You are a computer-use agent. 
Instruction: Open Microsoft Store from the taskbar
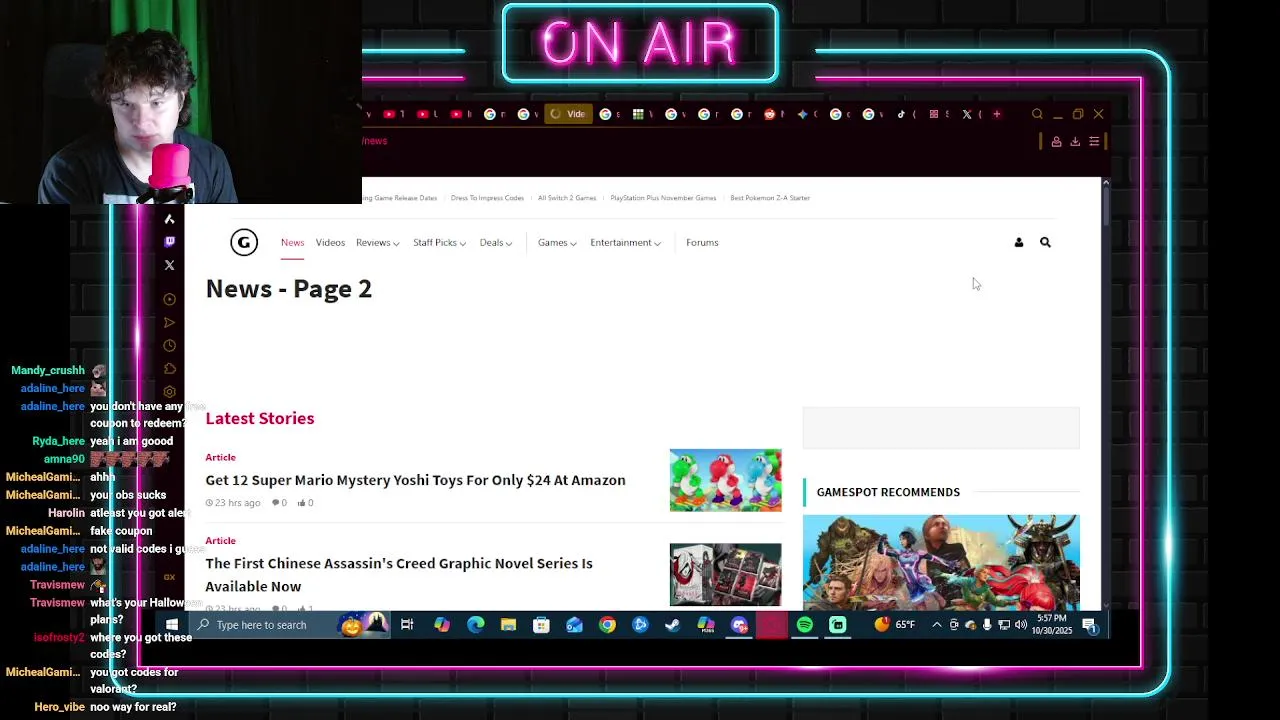tap(541, 625)
